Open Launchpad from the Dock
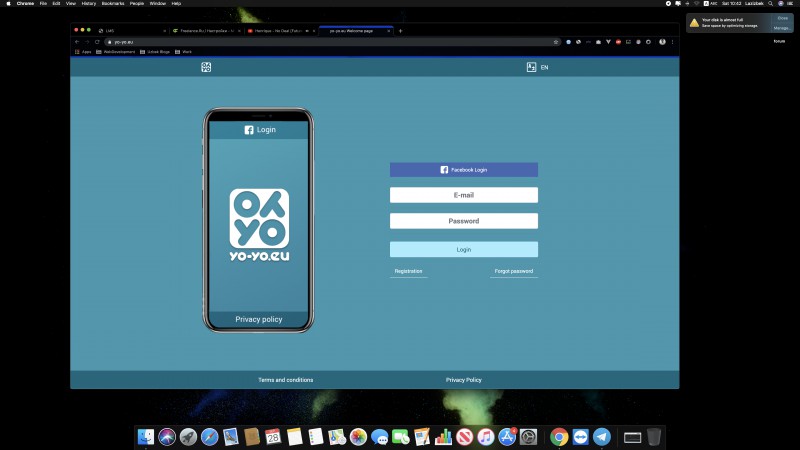Screen dimensions: 800x450 [188, 437]
